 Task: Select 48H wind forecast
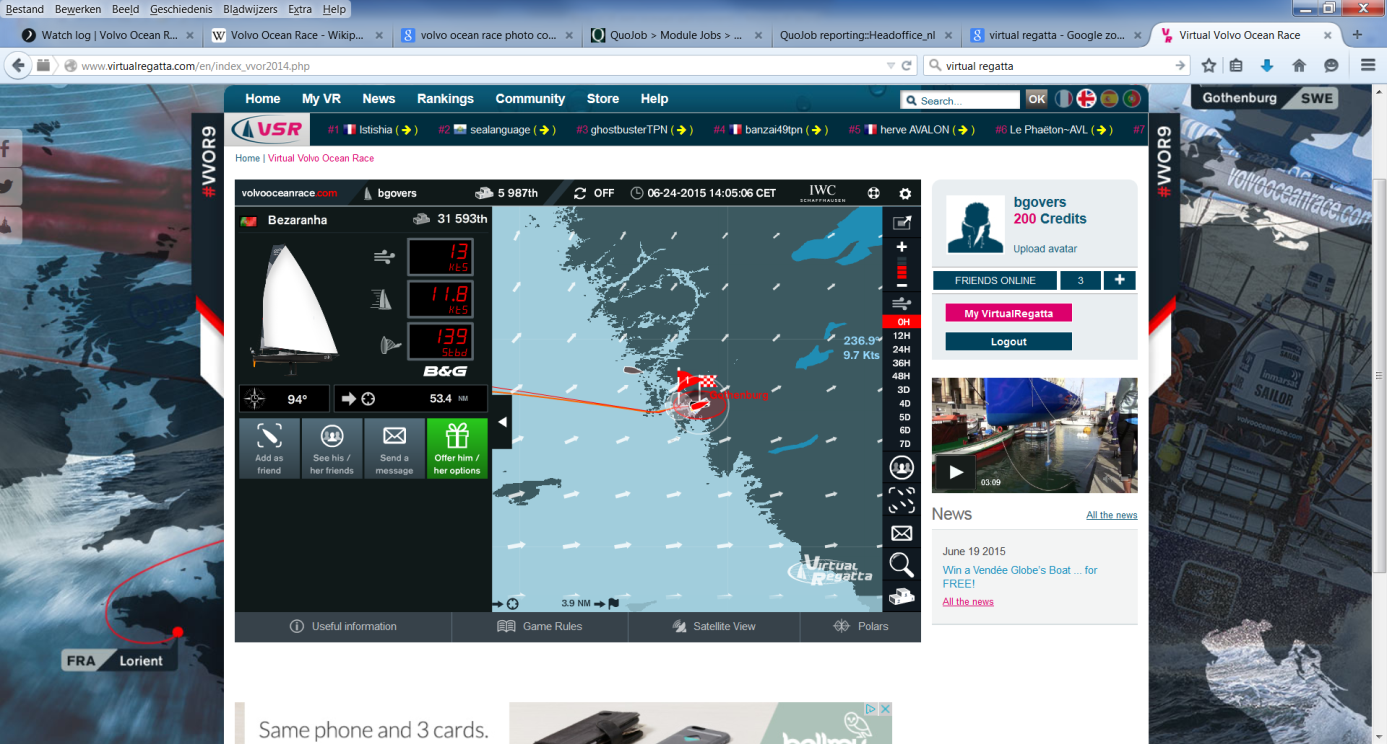point(903,376)
